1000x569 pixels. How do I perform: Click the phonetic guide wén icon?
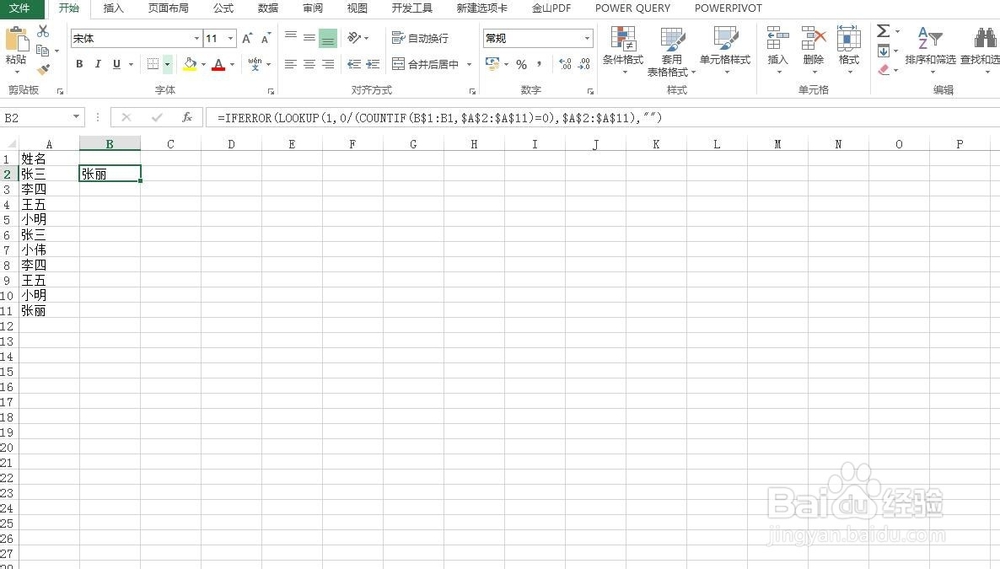coord(255,64)
